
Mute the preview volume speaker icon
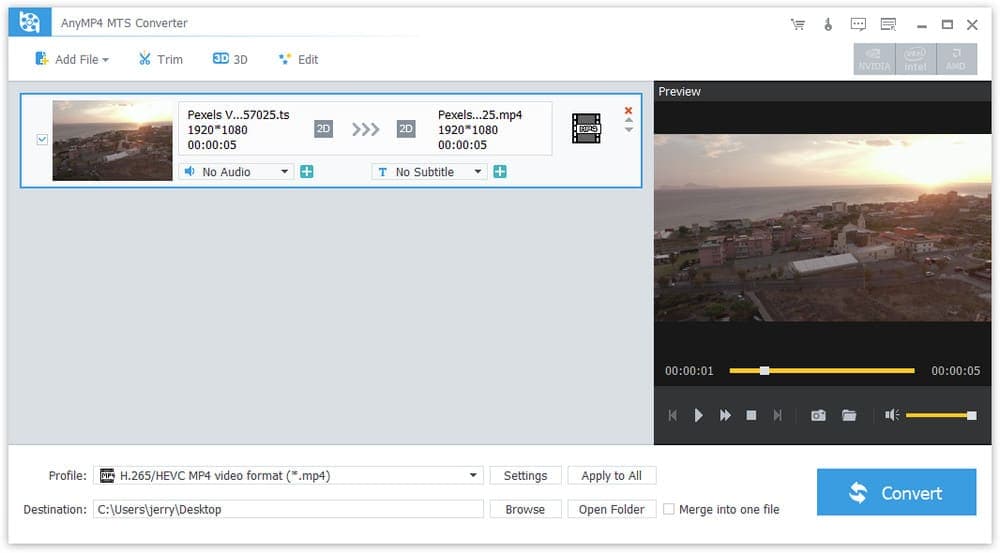pos(891,415)
